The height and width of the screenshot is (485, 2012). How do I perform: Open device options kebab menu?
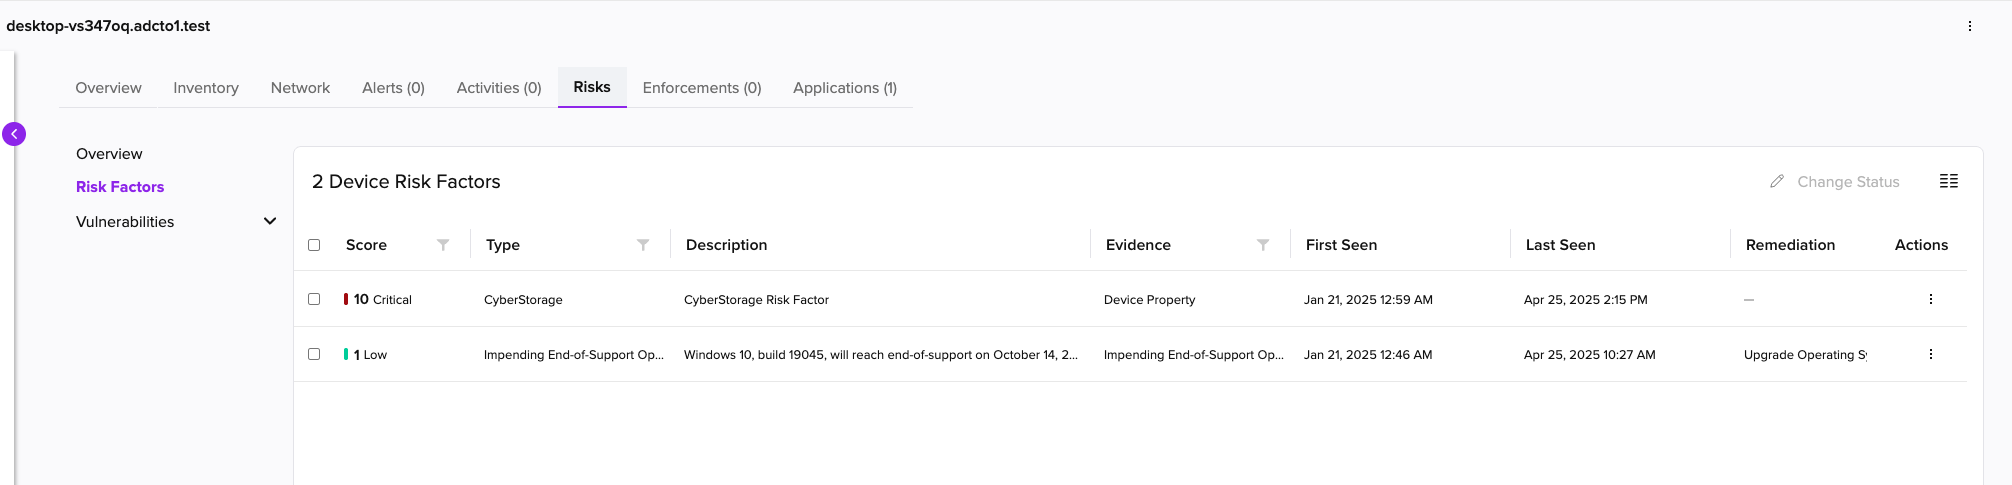click(1970, 26)
